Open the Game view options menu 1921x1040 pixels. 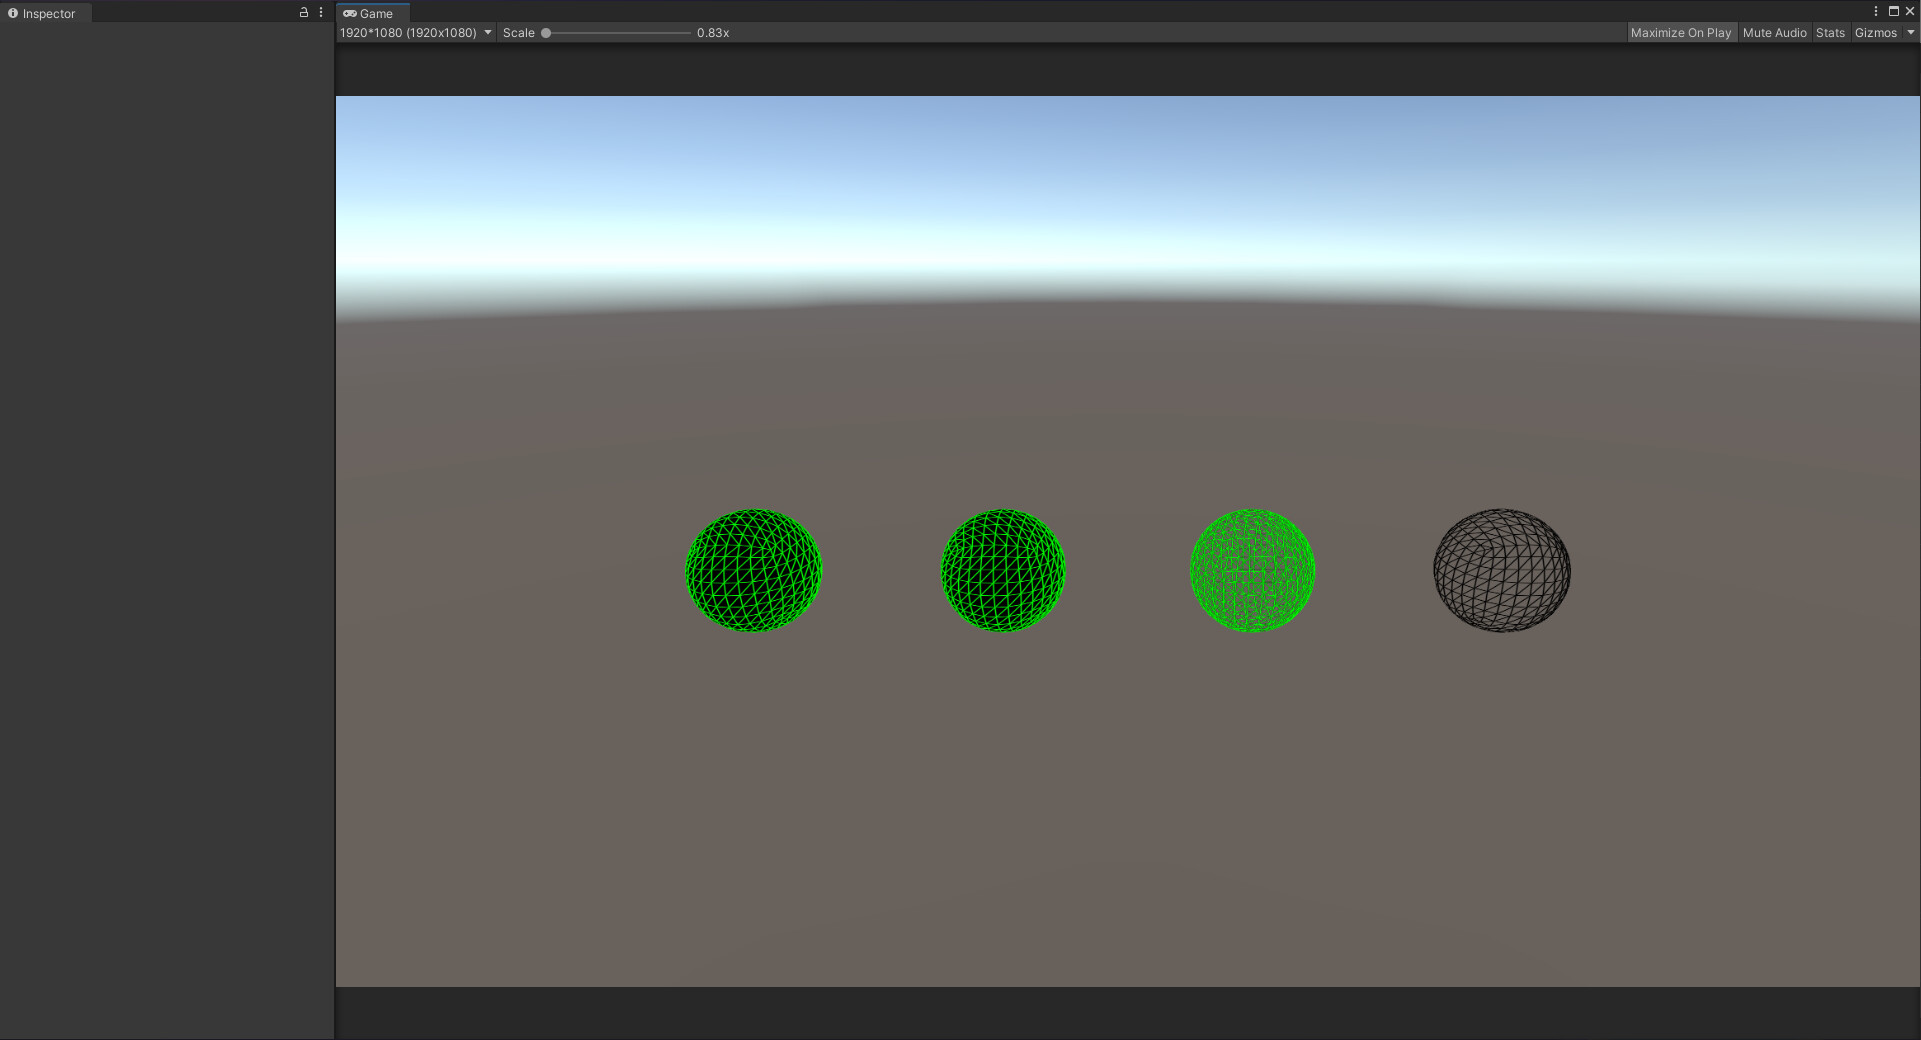click(1876, 11)
